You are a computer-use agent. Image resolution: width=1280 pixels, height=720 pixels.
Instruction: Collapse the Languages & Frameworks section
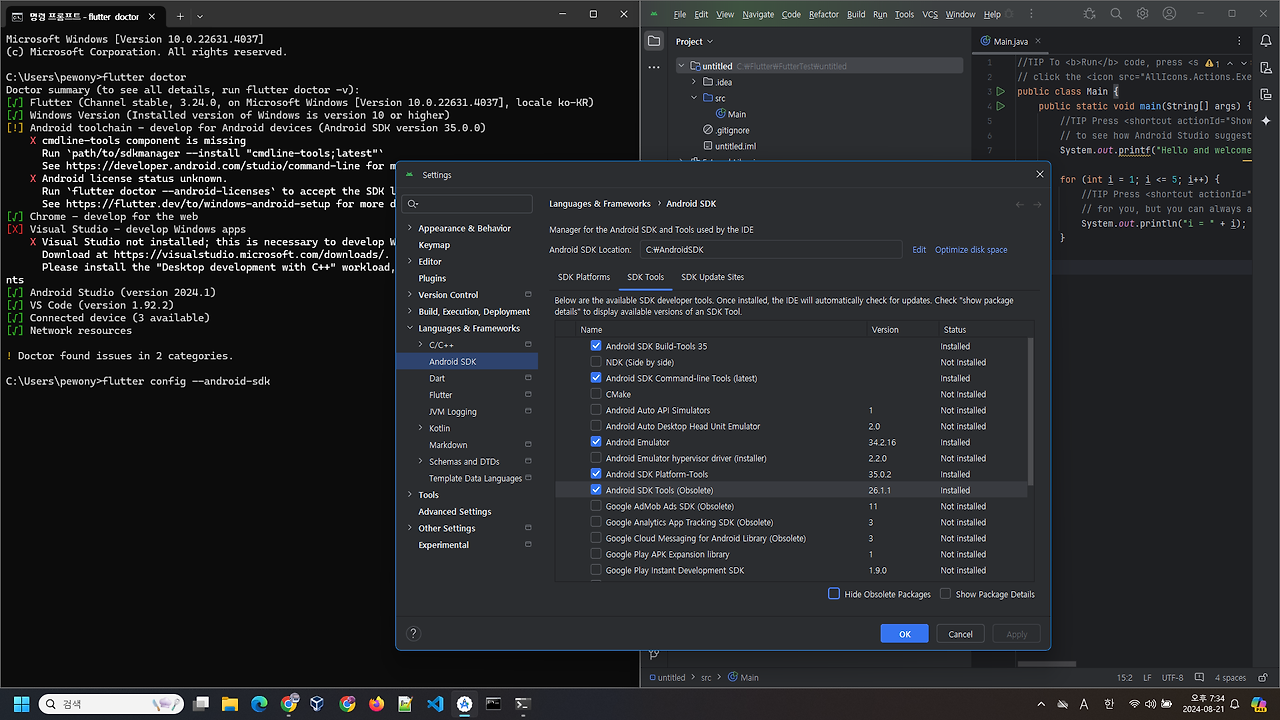pos(411,327)
